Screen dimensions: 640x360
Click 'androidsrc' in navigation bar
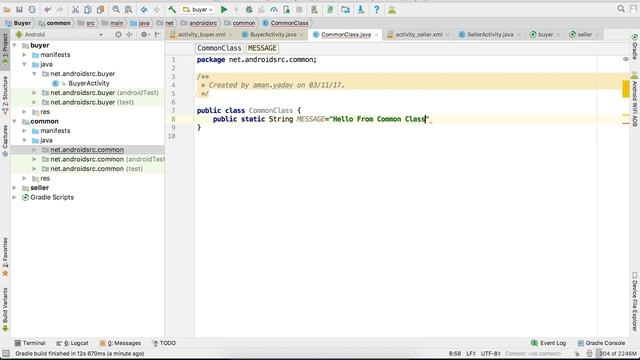[202, 23]
